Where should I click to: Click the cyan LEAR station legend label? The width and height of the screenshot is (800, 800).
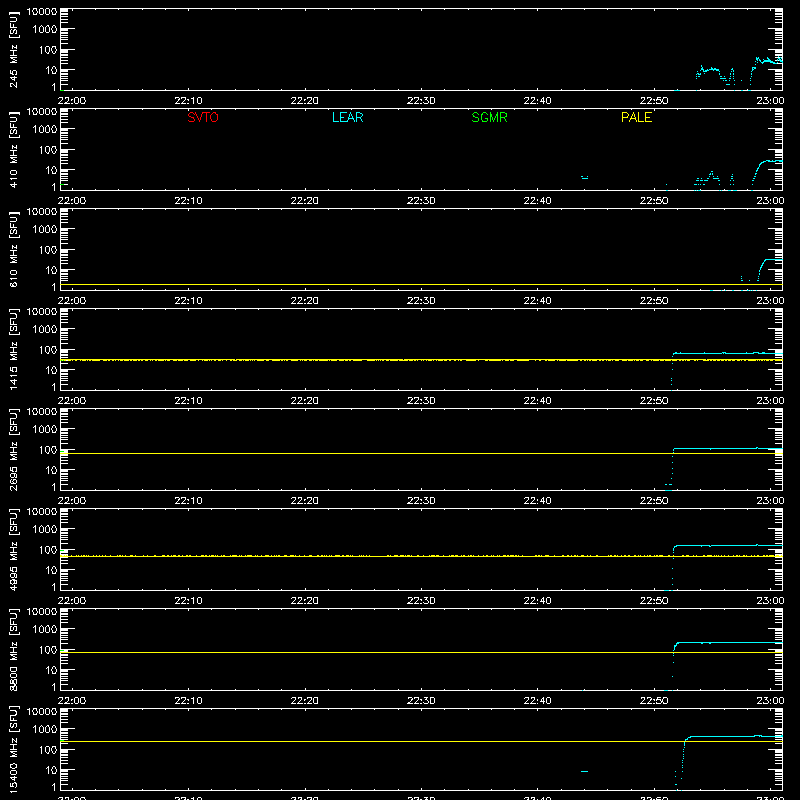pos(347,117)
